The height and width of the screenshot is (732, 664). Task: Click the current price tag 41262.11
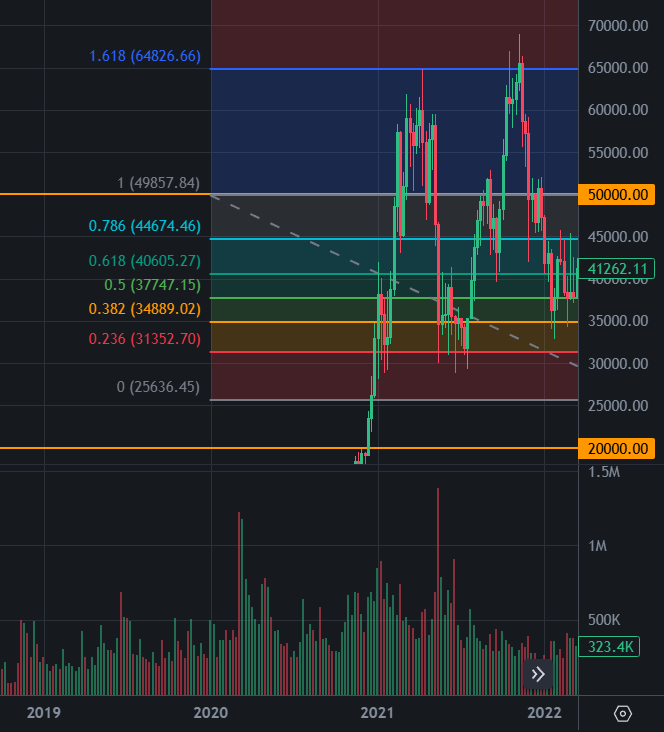616,269
